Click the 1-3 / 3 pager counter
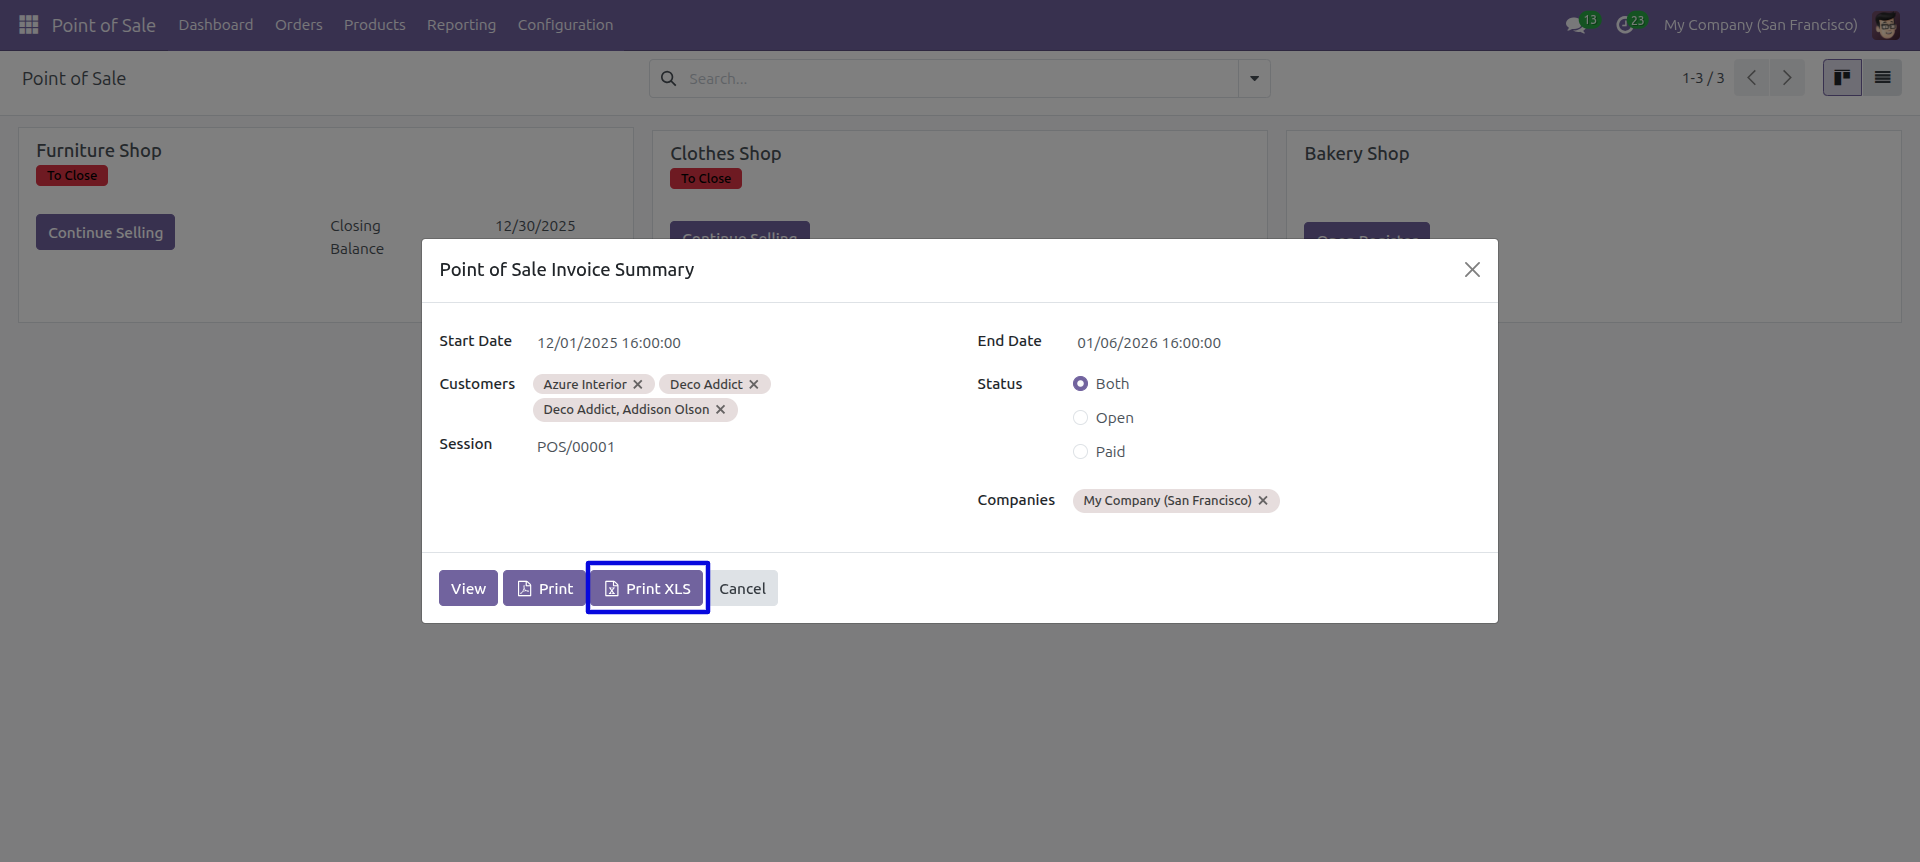 1703,78
